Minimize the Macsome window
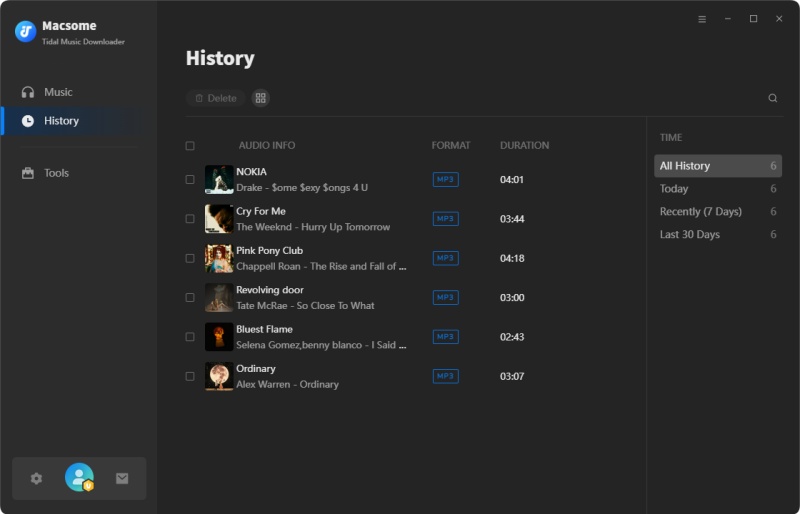This screenshot has height=514, width=800. click(728, 19)
